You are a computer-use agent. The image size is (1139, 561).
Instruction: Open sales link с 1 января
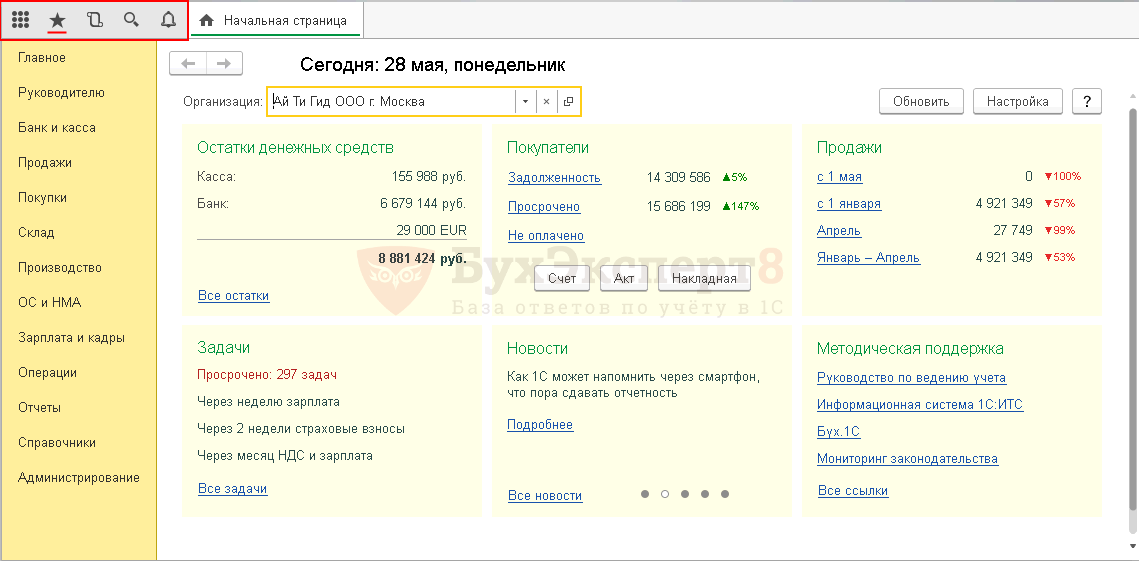coord(849,204)
